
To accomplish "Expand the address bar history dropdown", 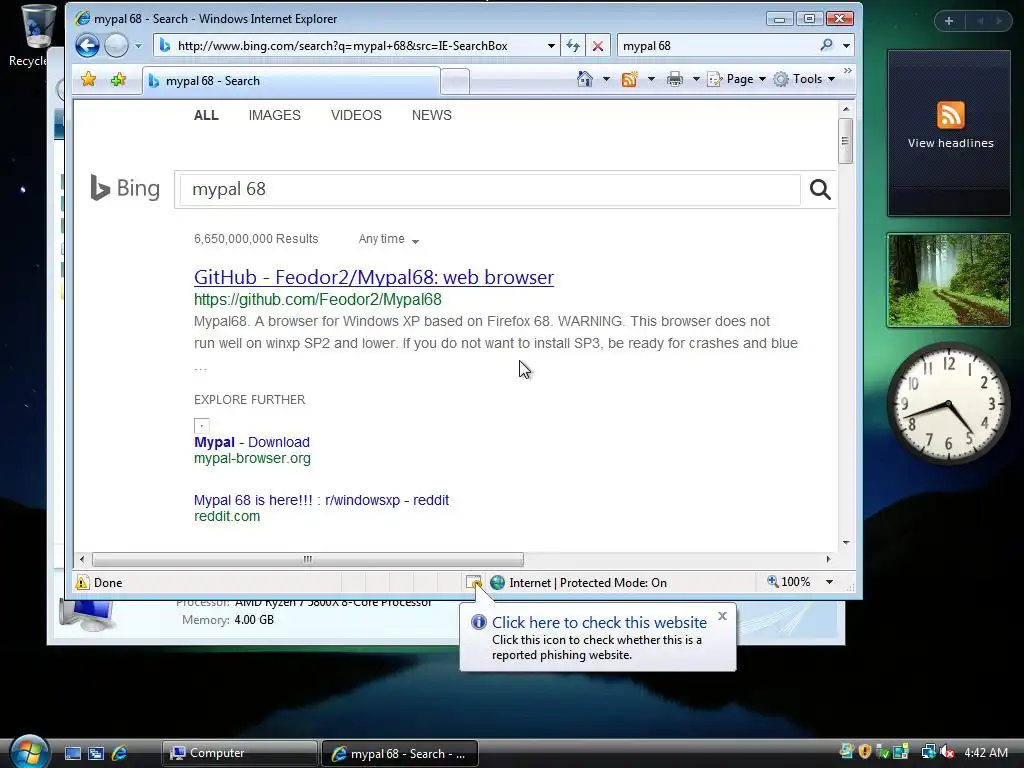I will pyautogui.click(x=551, y=46).
